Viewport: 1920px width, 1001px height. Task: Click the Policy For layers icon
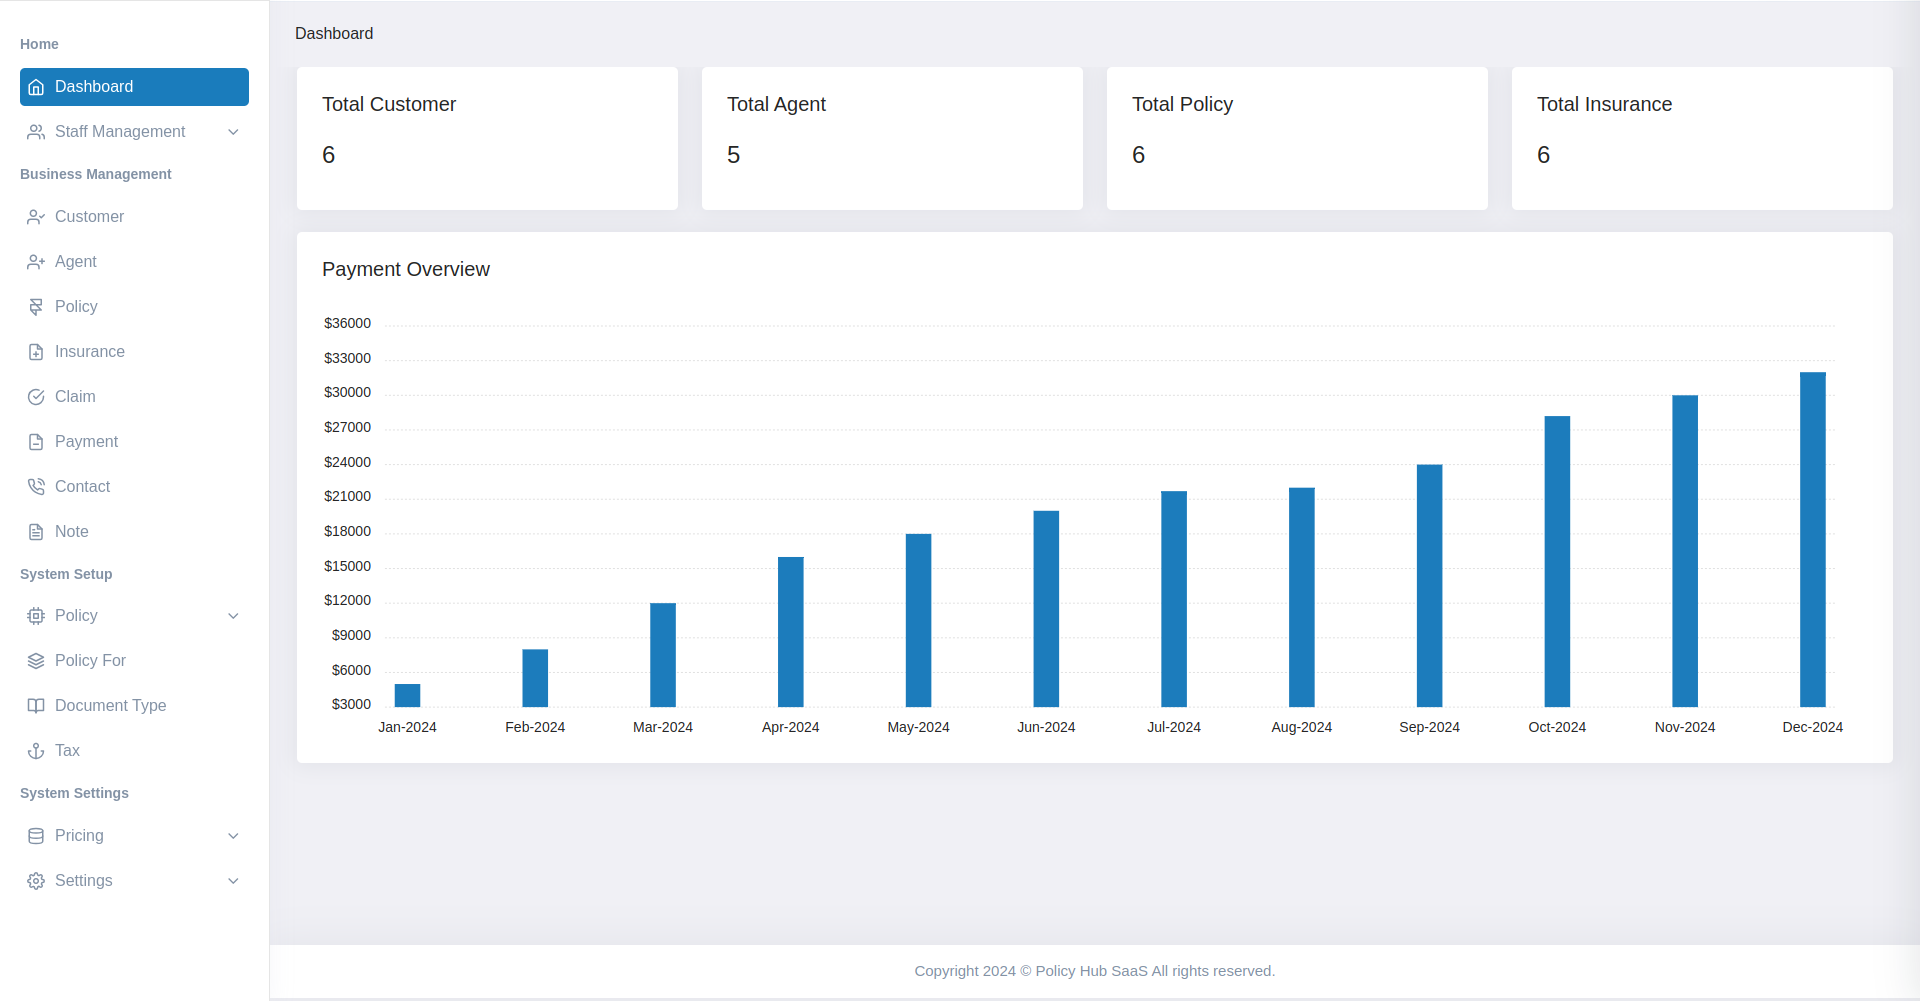tap(36, 661)
